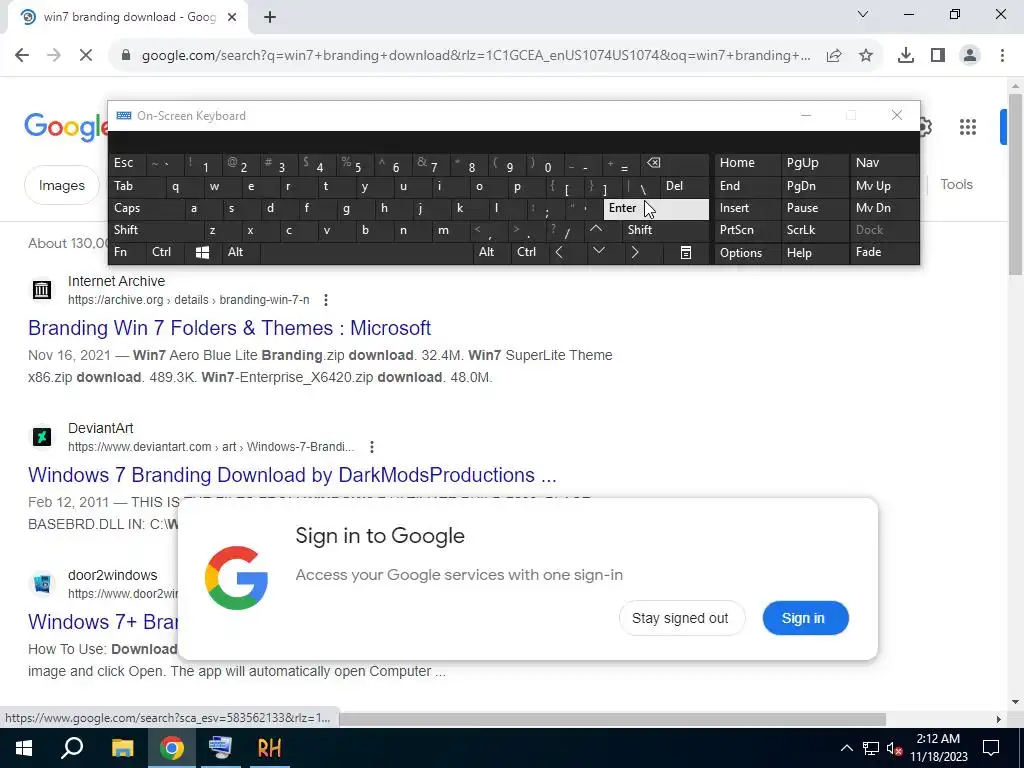Click Backspace key on On-Screen Keyboard
Screen dimensions: 1024x768
676,163
